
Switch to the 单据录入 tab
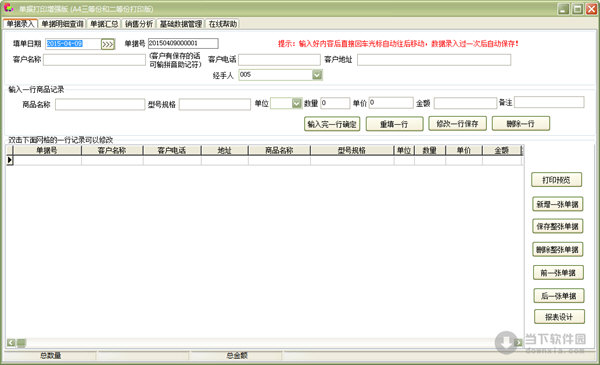[x=20, y=24]
